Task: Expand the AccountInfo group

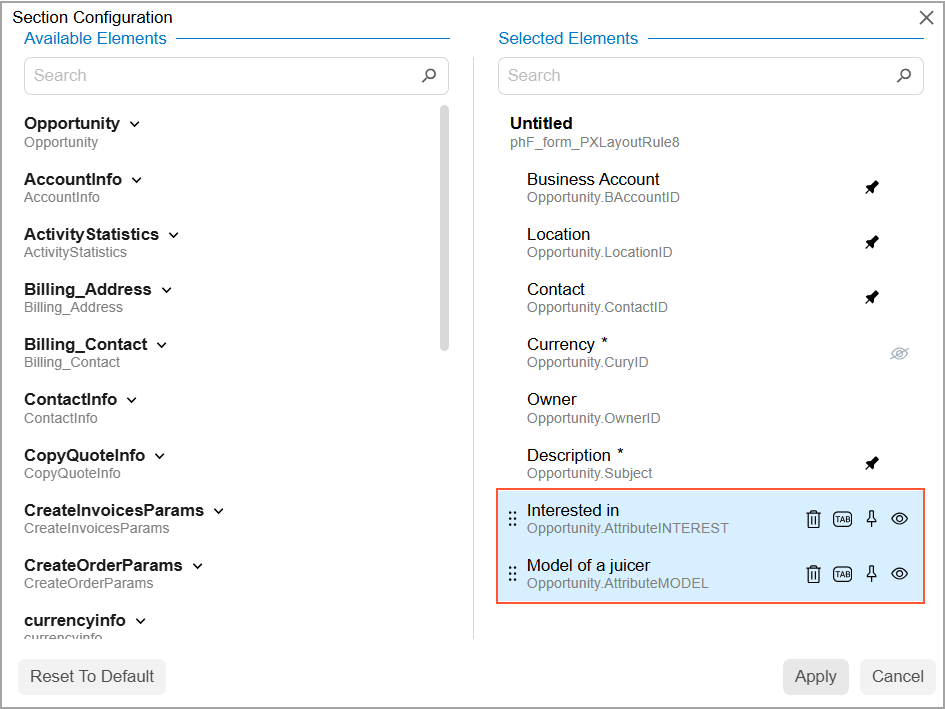Action: click(137, 180)
